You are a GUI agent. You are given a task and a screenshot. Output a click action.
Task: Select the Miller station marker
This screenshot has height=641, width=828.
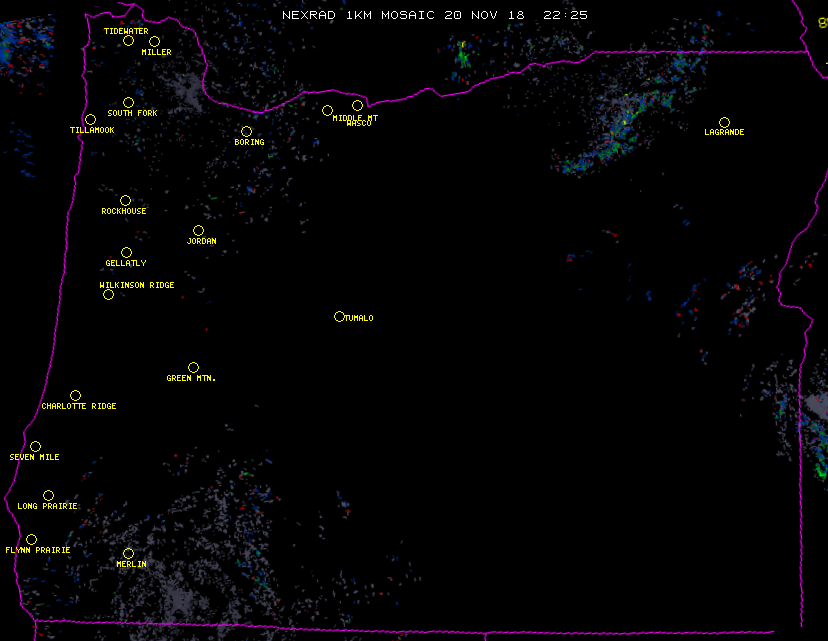point(154,42)
